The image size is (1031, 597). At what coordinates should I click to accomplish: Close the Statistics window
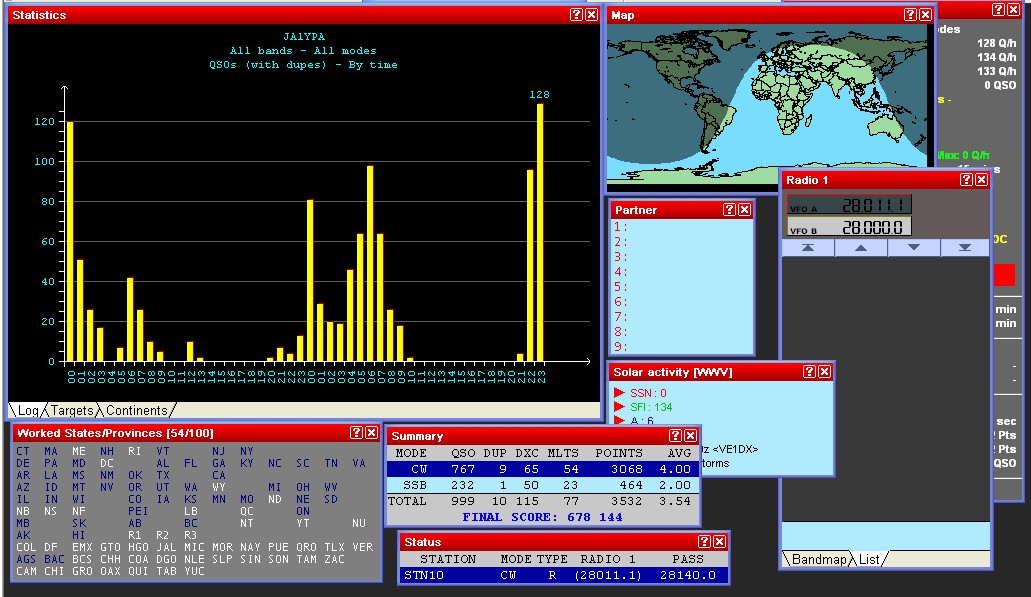pyautogui.click(x=591, y=14)
